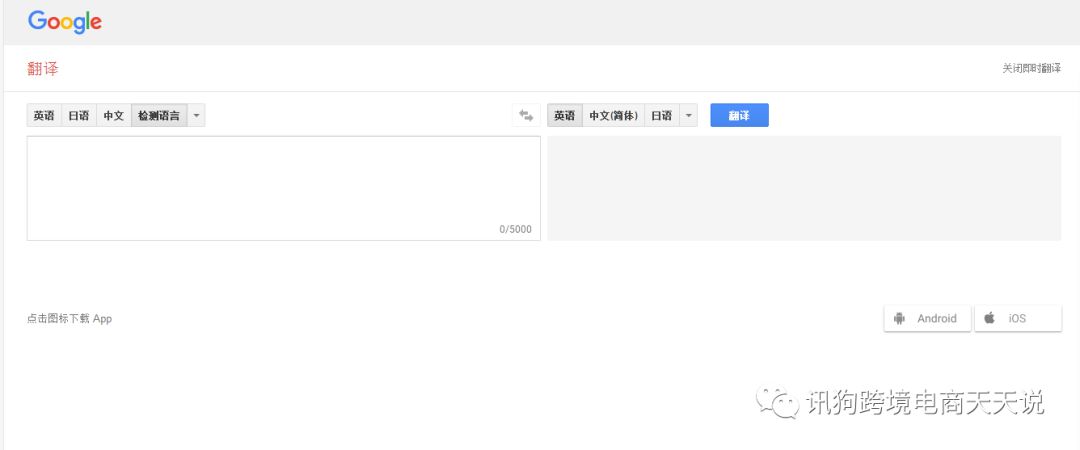Click the 0/5000 character counter
Image resolution: width=1080 pixels, height=450 pixels.
coord(515,230)
